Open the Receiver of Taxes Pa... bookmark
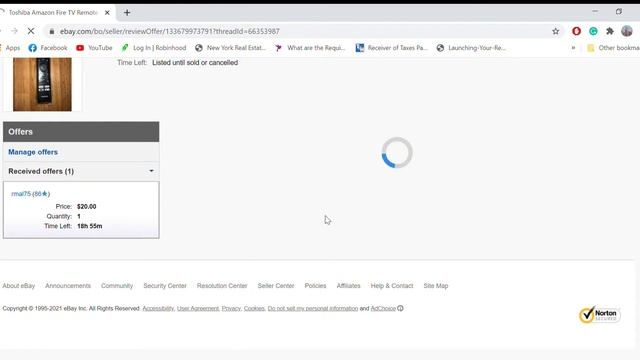Viewport: 640px width, 360px height. tap(391, 48)
